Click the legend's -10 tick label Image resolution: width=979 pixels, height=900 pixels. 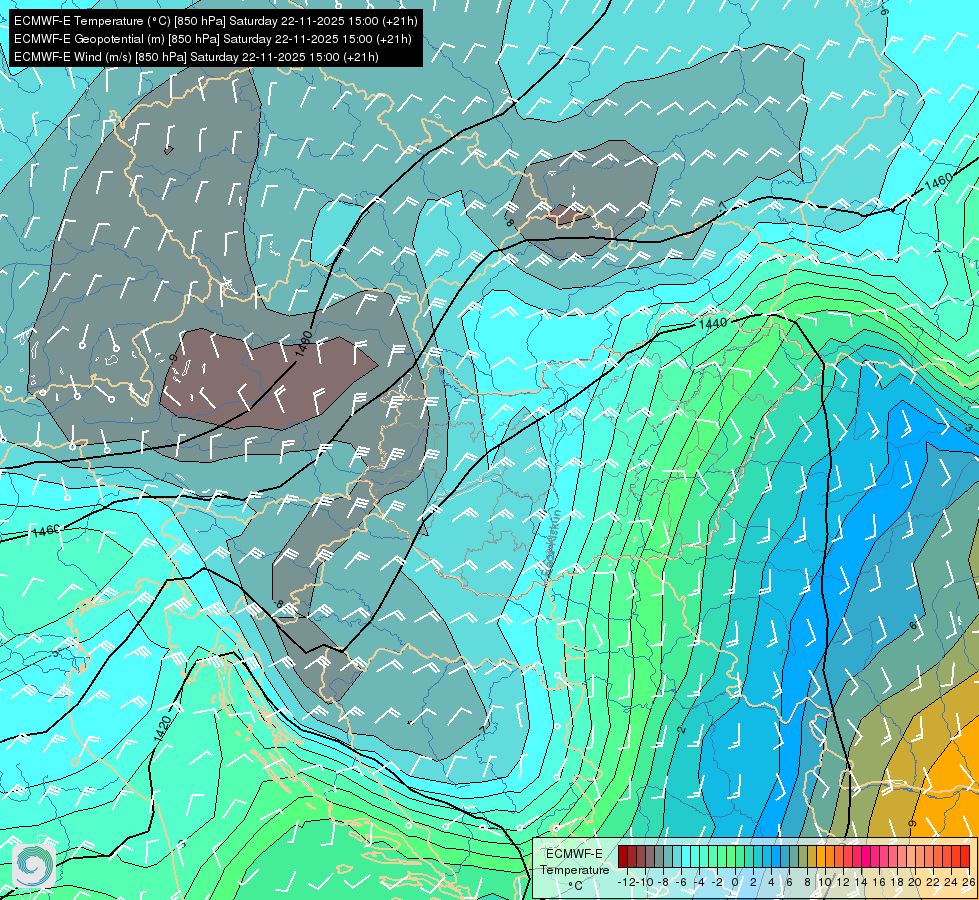pos(645,882)
